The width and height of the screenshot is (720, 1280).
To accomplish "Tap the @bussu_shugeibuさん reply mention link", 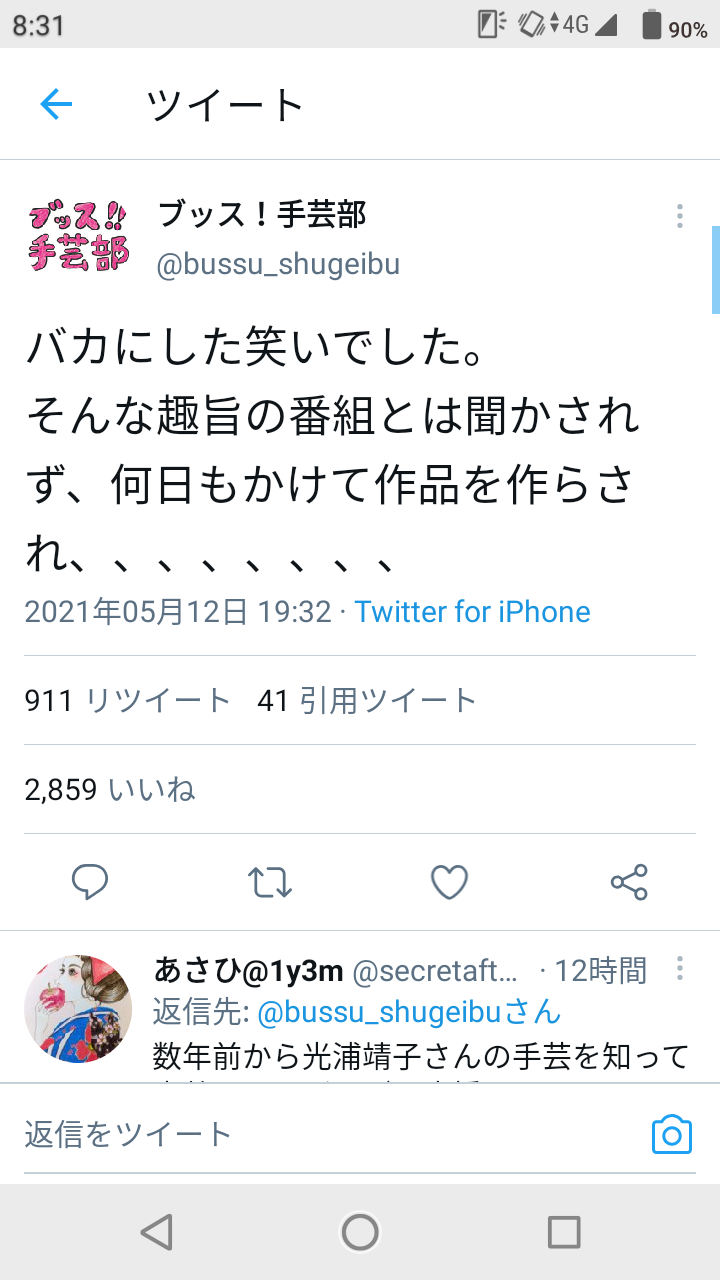I will pyautogui.click(x=410, y=1012).
